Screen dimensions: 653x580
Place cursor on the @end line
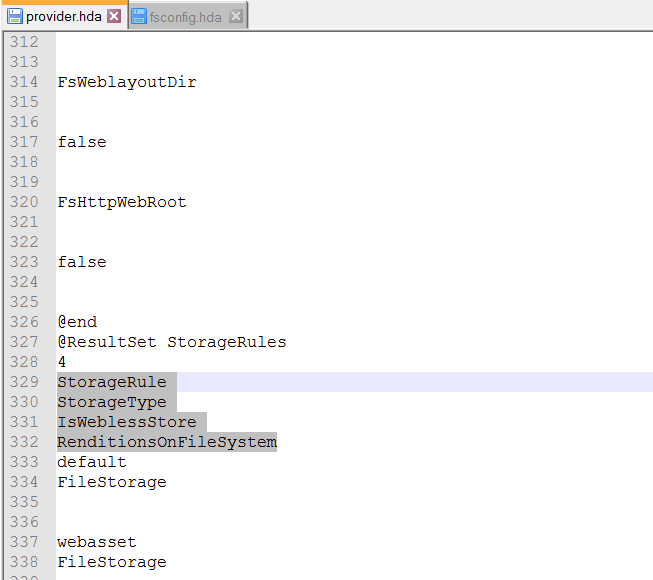pos(77,322)
